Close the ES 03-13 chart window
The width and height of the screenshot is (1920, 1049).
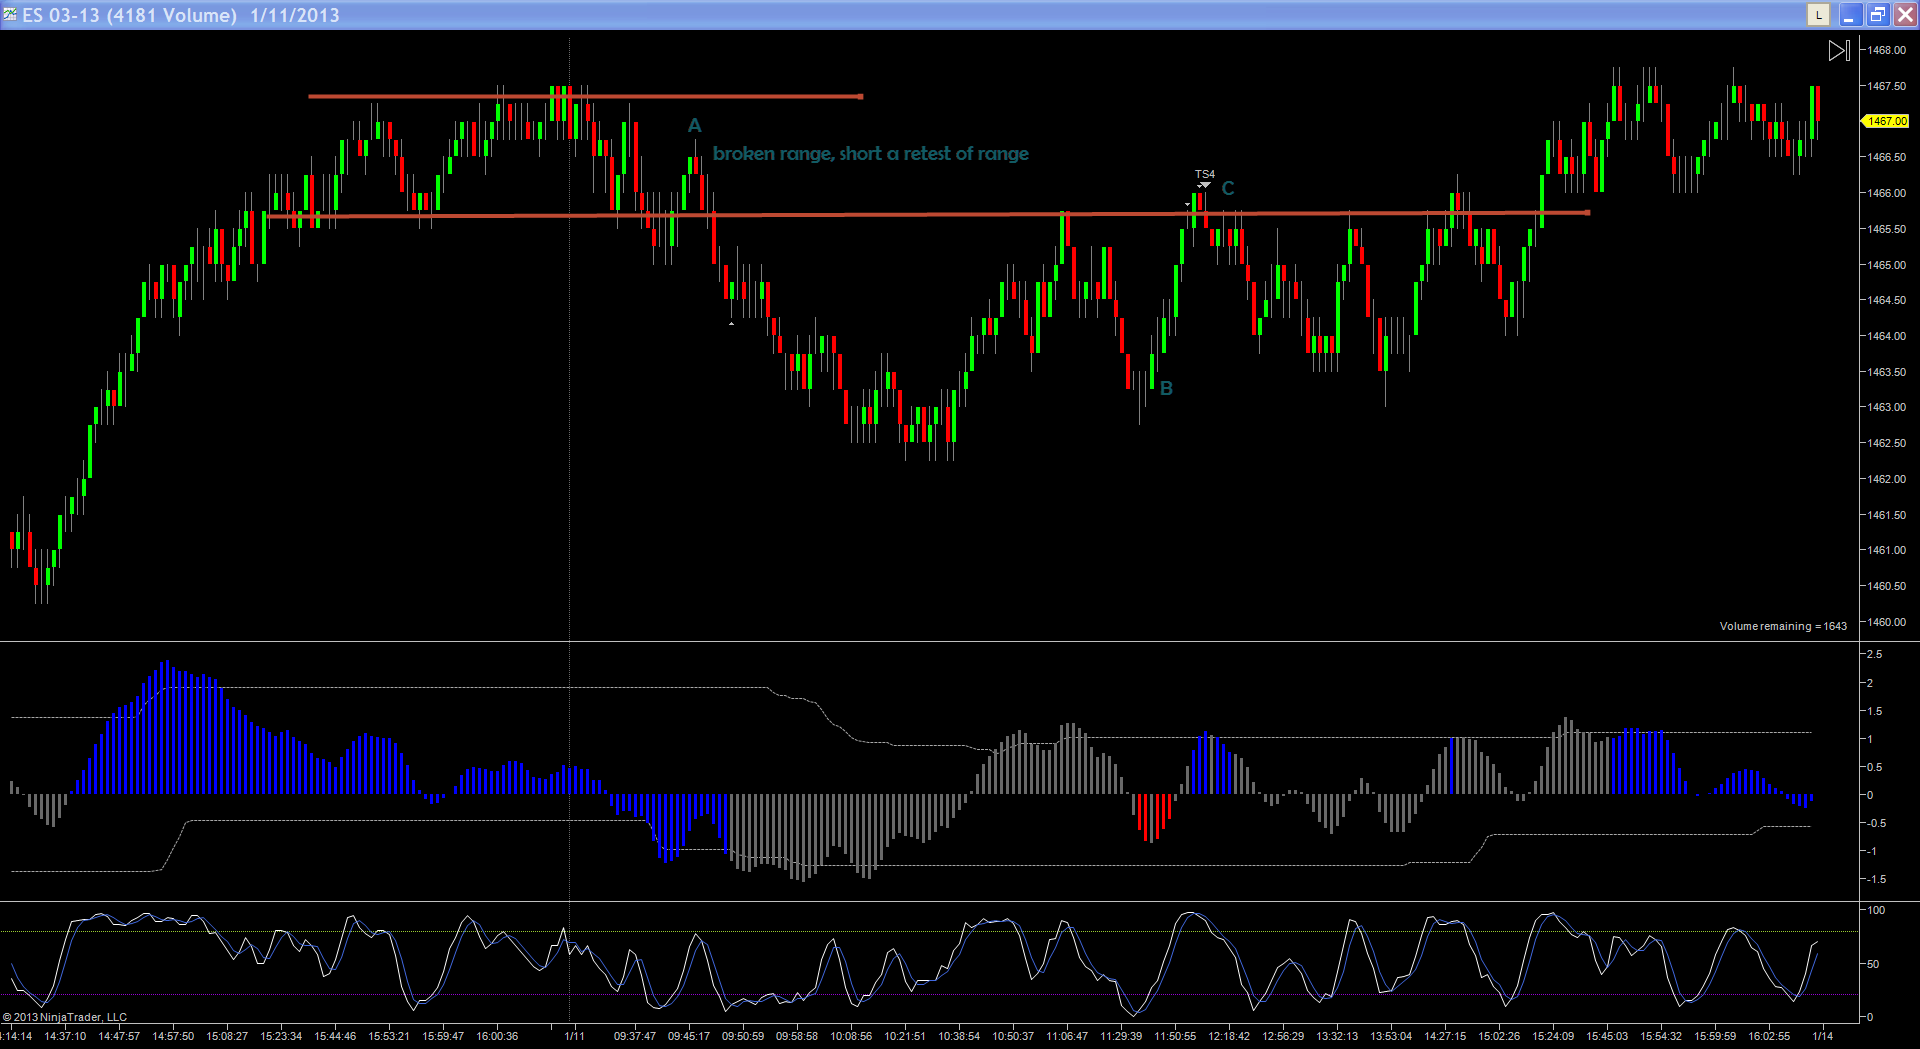coord(1905,14)
